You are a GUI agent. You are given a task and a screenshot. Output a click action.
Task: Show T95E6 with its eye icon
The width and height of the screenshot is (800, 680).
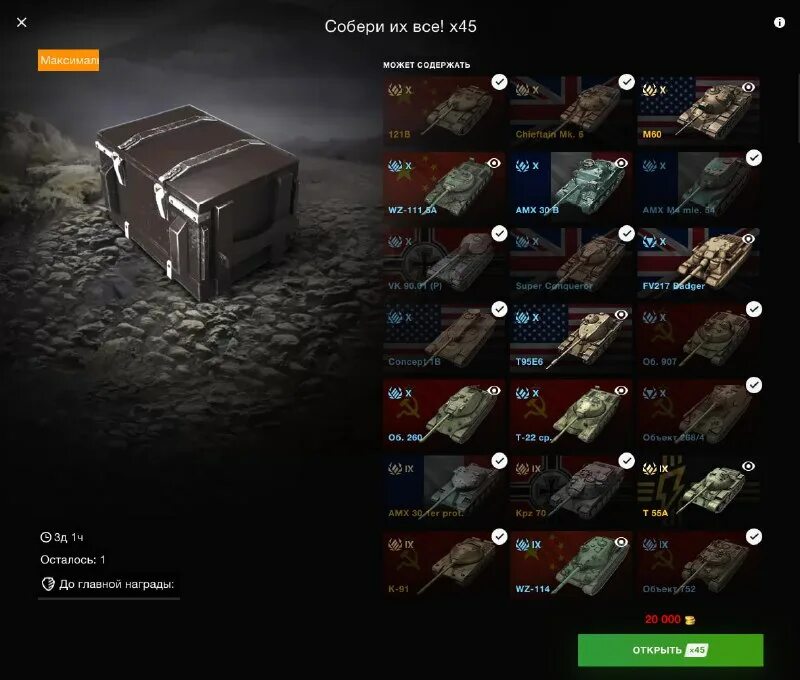[x=620, y=315]
